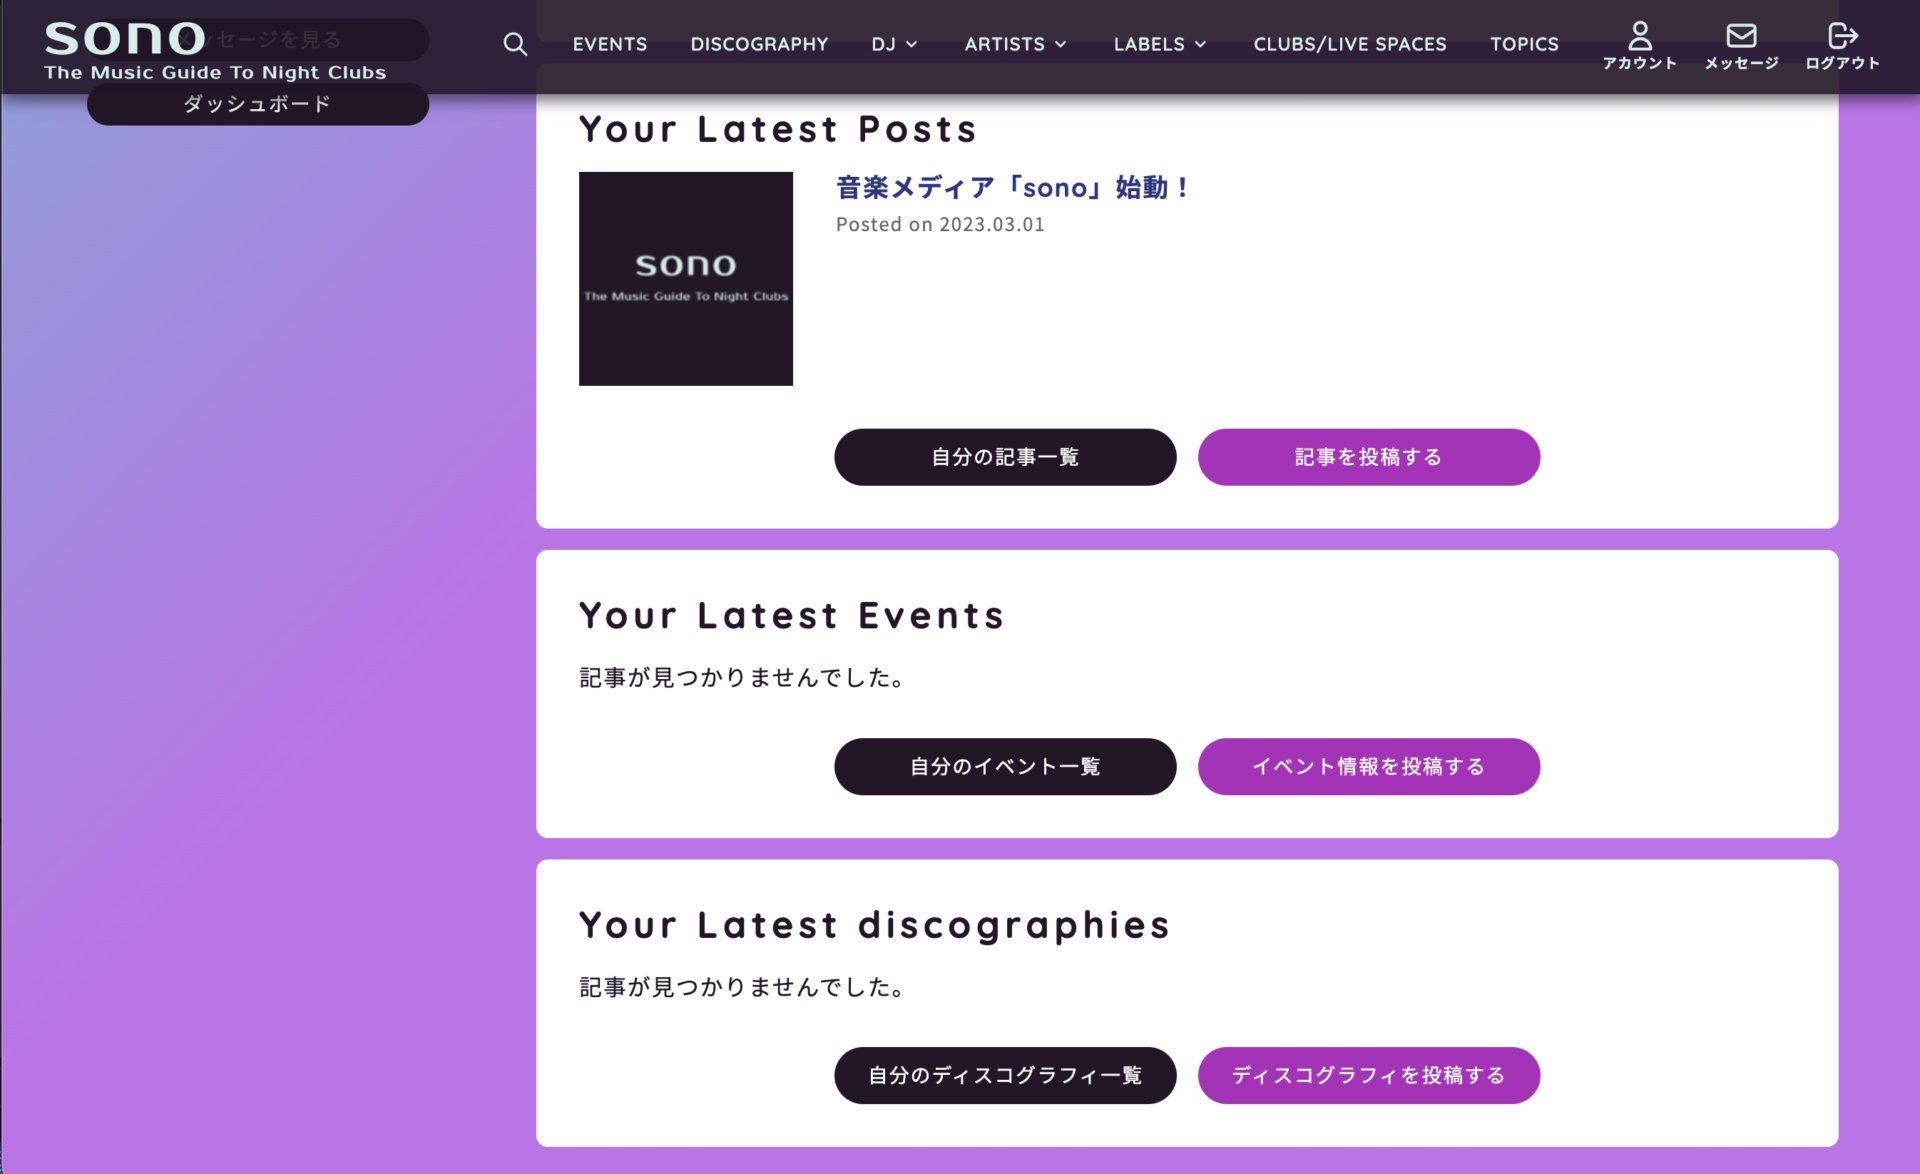1920x1174 pixels.
Task: Click the 自分のイベント一覧 button
Action: click(x=1005, y=766)
